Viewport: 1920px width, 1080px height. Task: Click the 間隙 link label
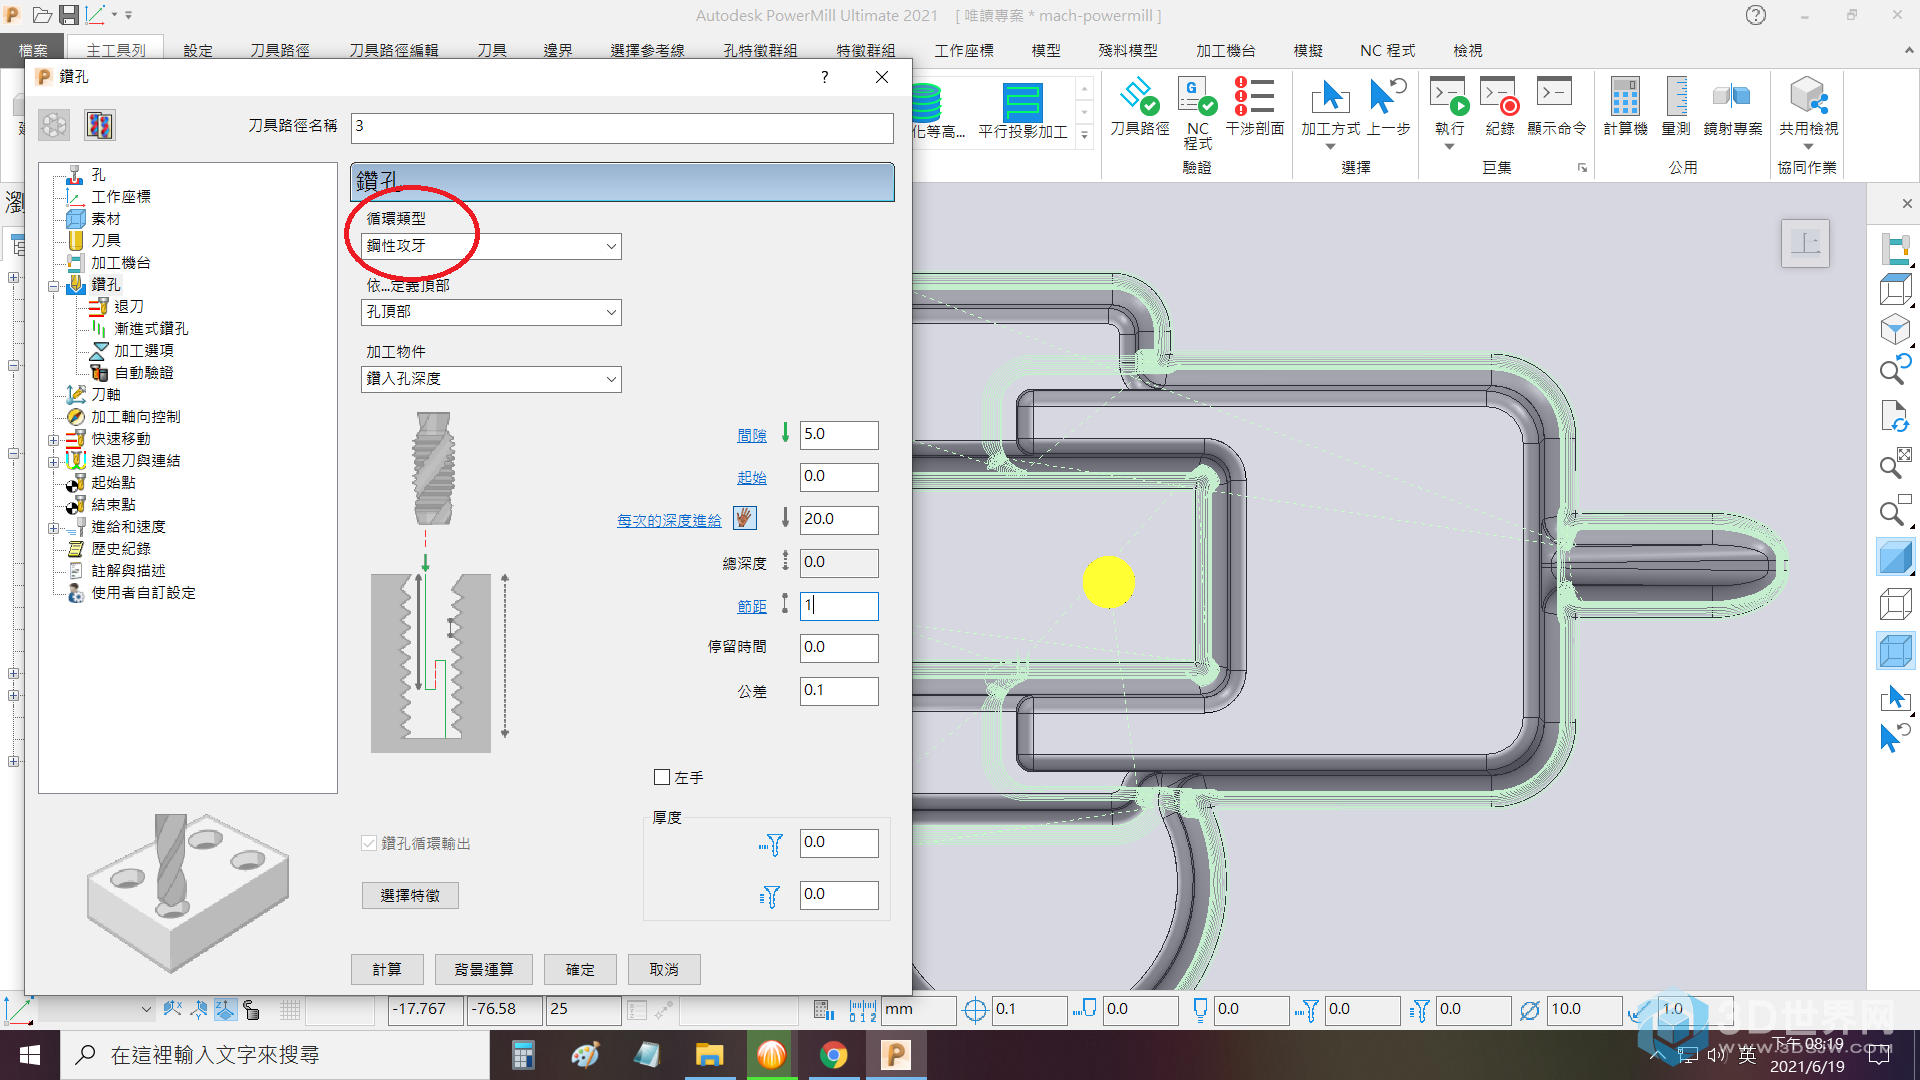(x=751, y=435)
